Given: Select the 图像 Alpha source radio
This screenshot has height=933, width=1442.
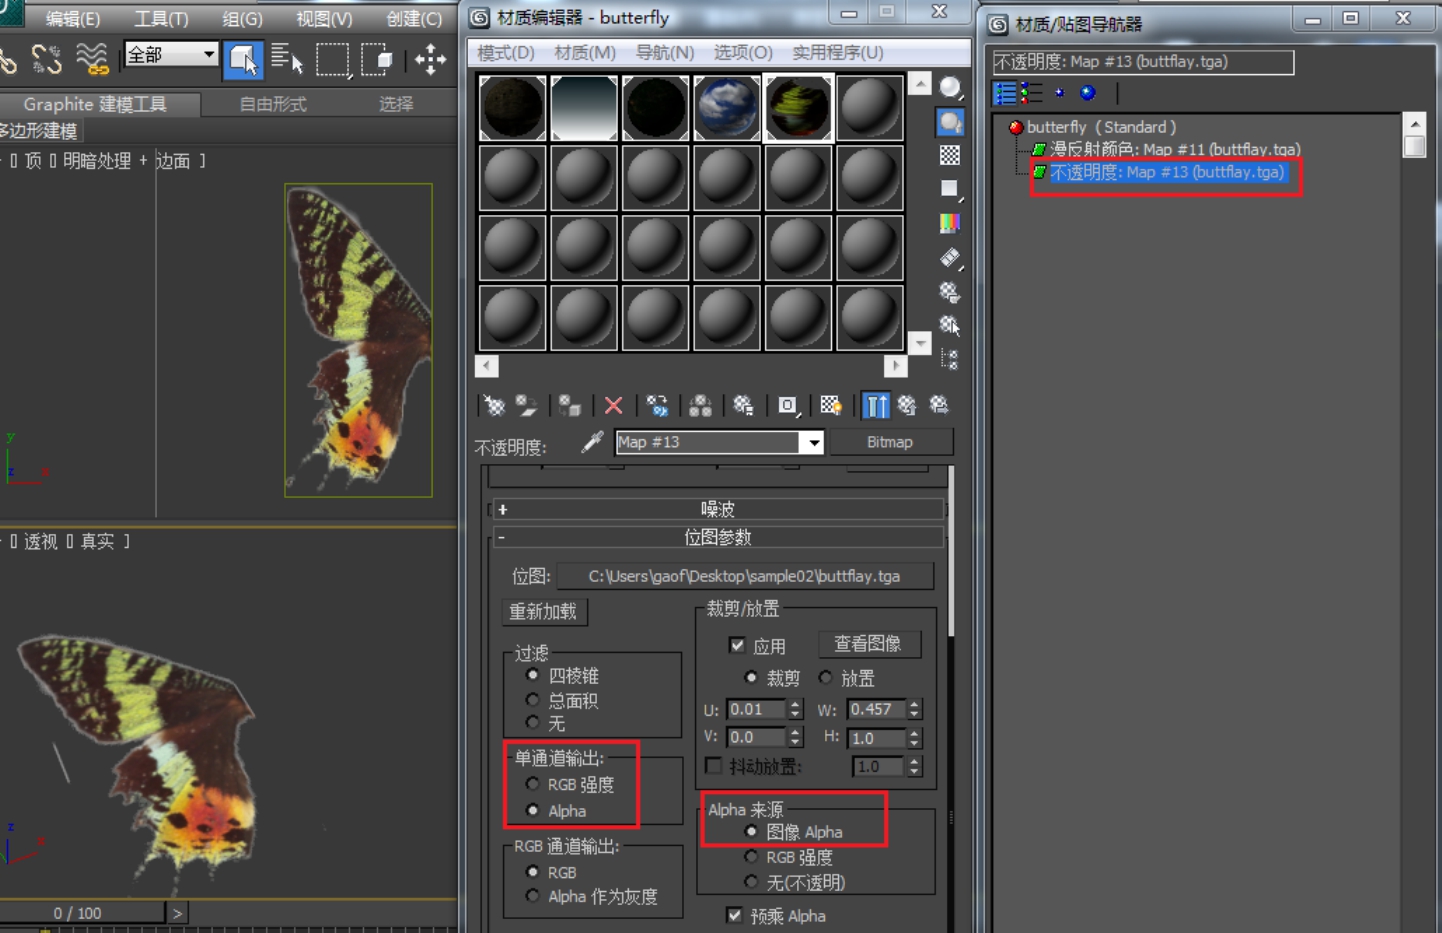Looking at the screenshot, I should pos(751,831).
